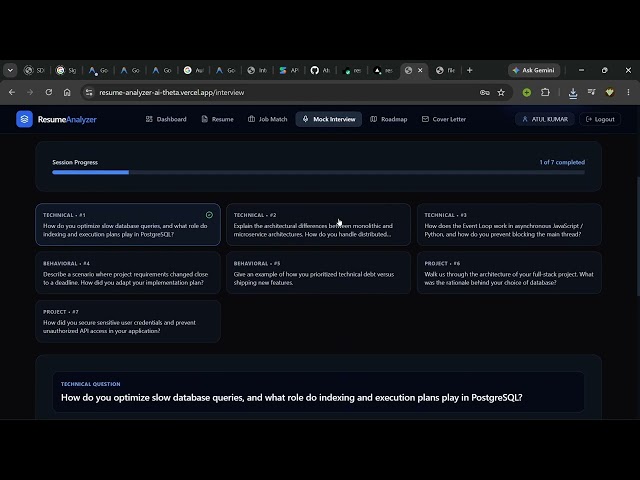The image size is (640, 480).
Task: Switch to the 'Int' globe tab
Action: click(x=257, y=70)
